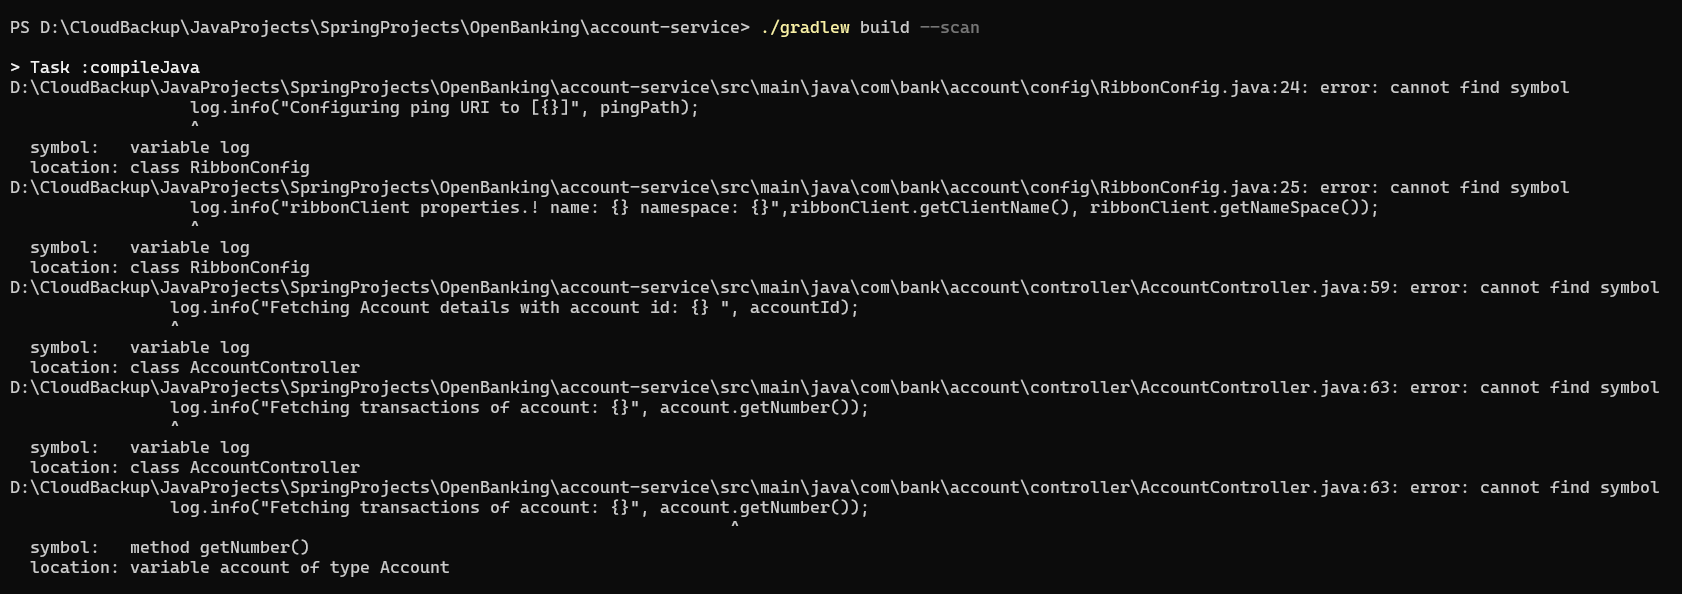
Task: Click the first "location: class AccountController" line
Action: [x=195, y=368]
